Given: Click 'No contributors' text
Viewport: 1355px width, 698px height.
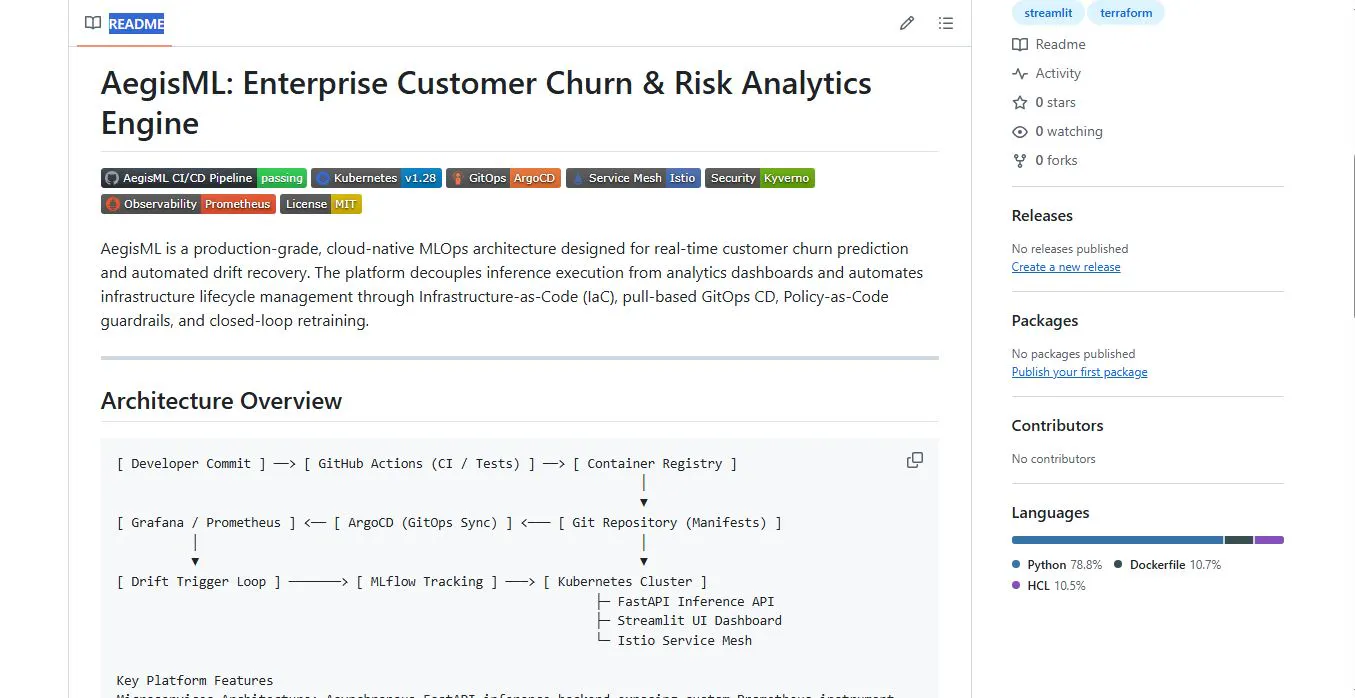Looking at the screenshot, I should (x=1054, y=459).
